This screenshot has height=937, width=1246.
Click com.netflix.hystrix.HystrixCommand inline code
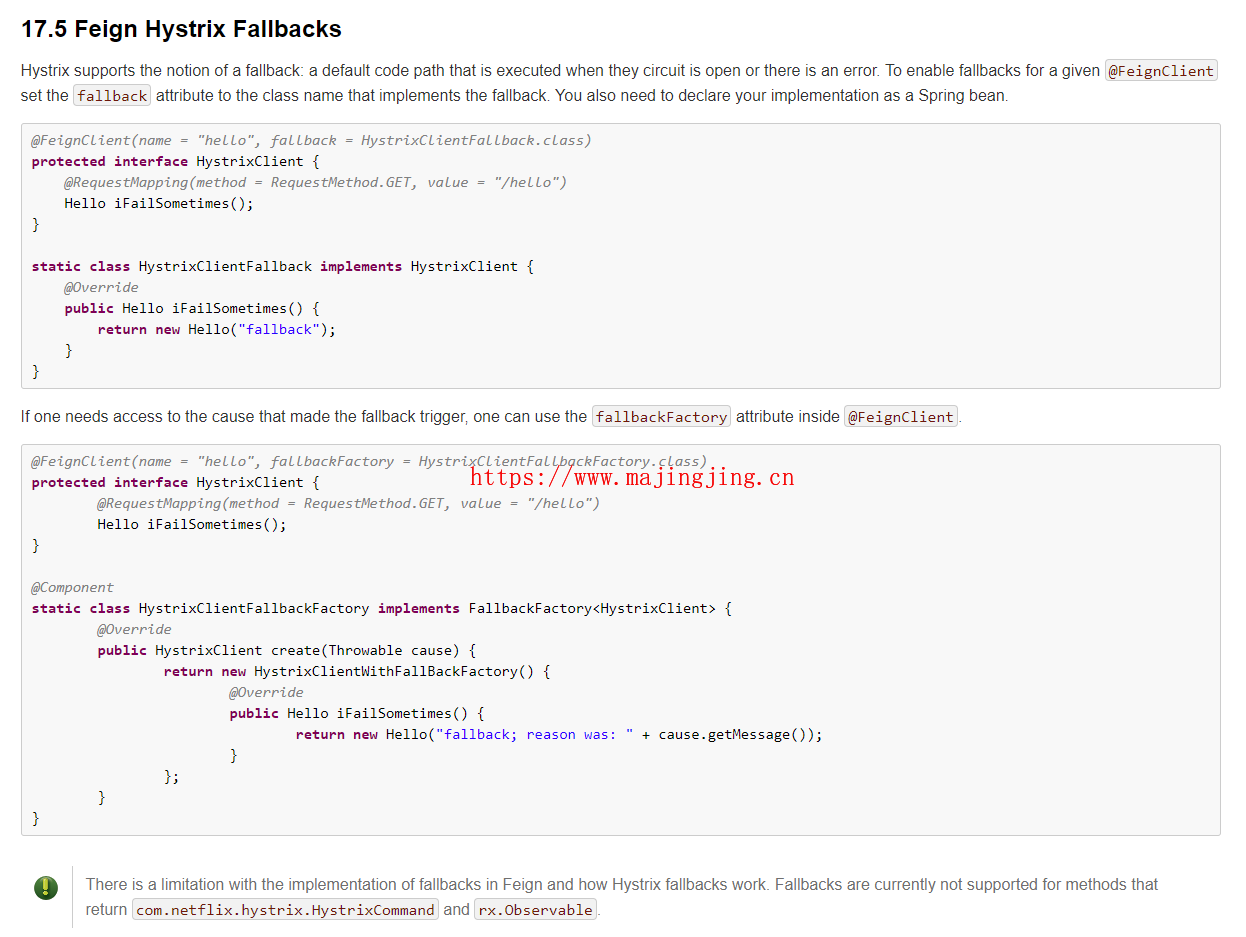(x=285, y=910)
